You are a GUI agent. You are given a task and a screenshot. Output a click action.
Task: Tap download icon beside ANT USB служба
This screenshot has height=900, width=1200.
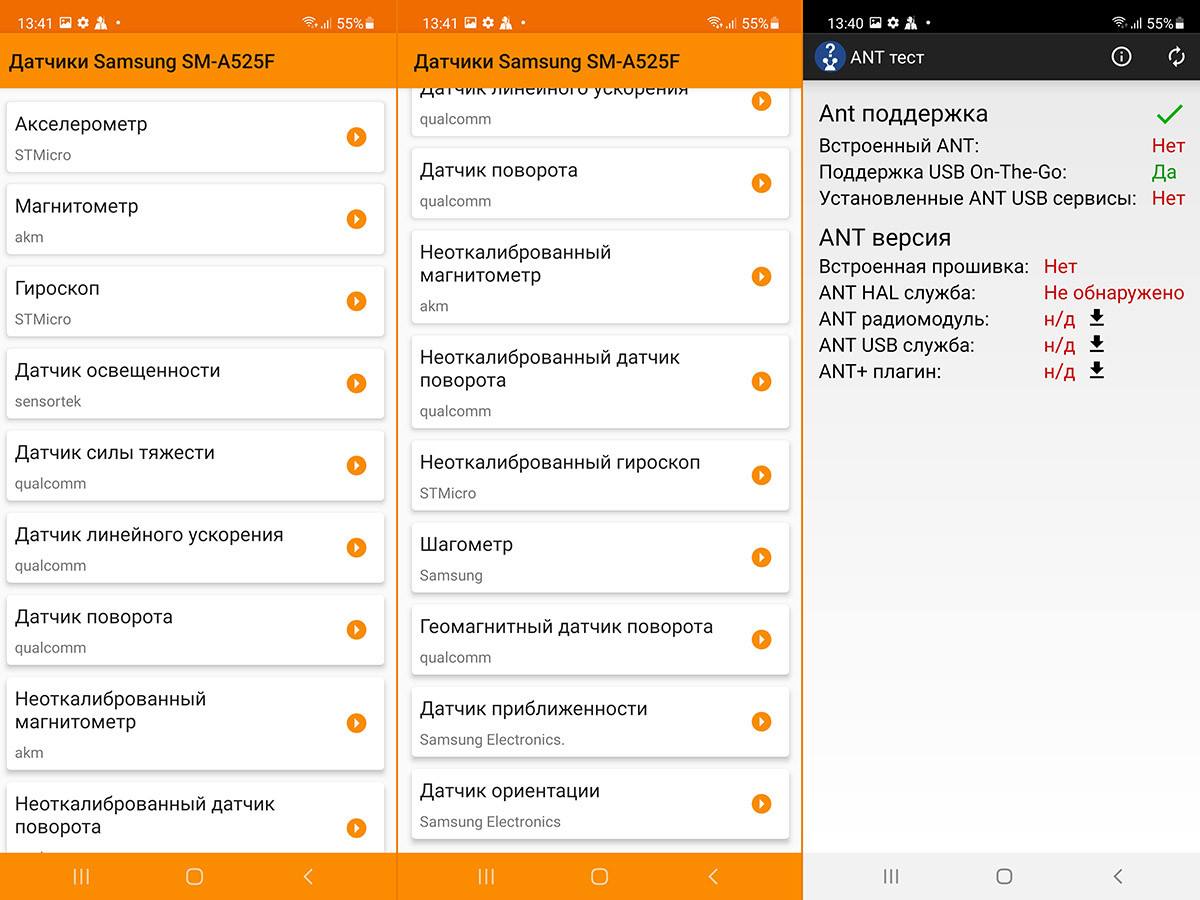point(1096,344)
